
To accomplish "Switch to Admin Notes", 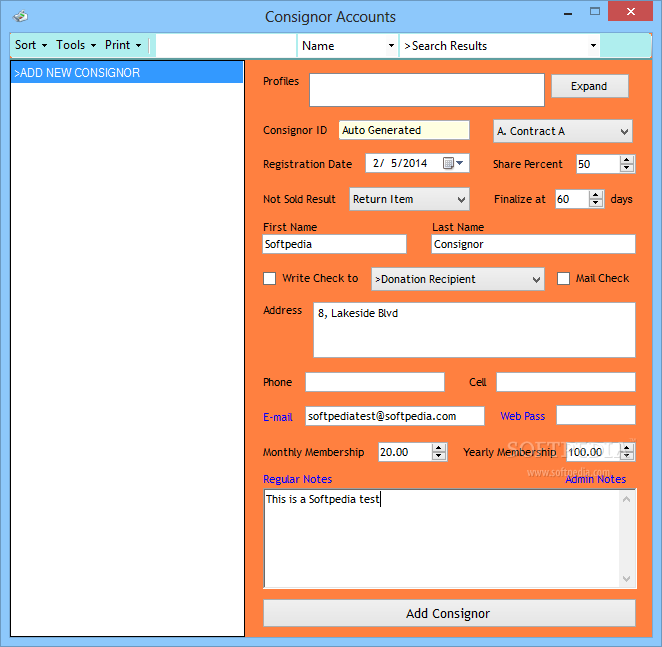I will pyautogui.click(x=595, y=479).
